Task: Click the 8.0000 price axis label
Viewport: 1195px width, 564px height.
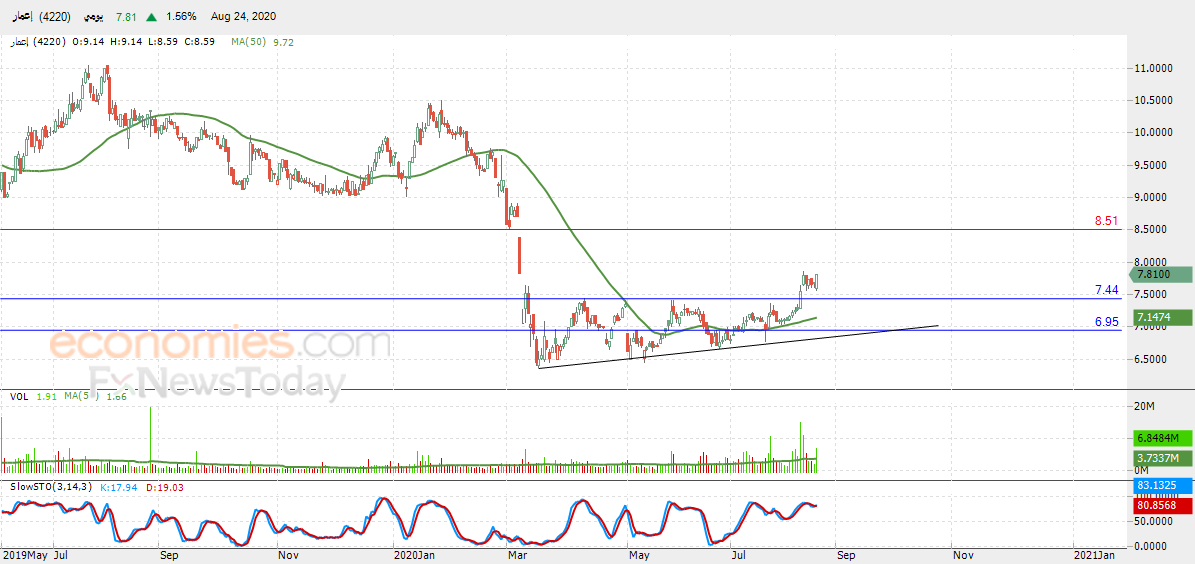Action: [x=1153, y=261]
